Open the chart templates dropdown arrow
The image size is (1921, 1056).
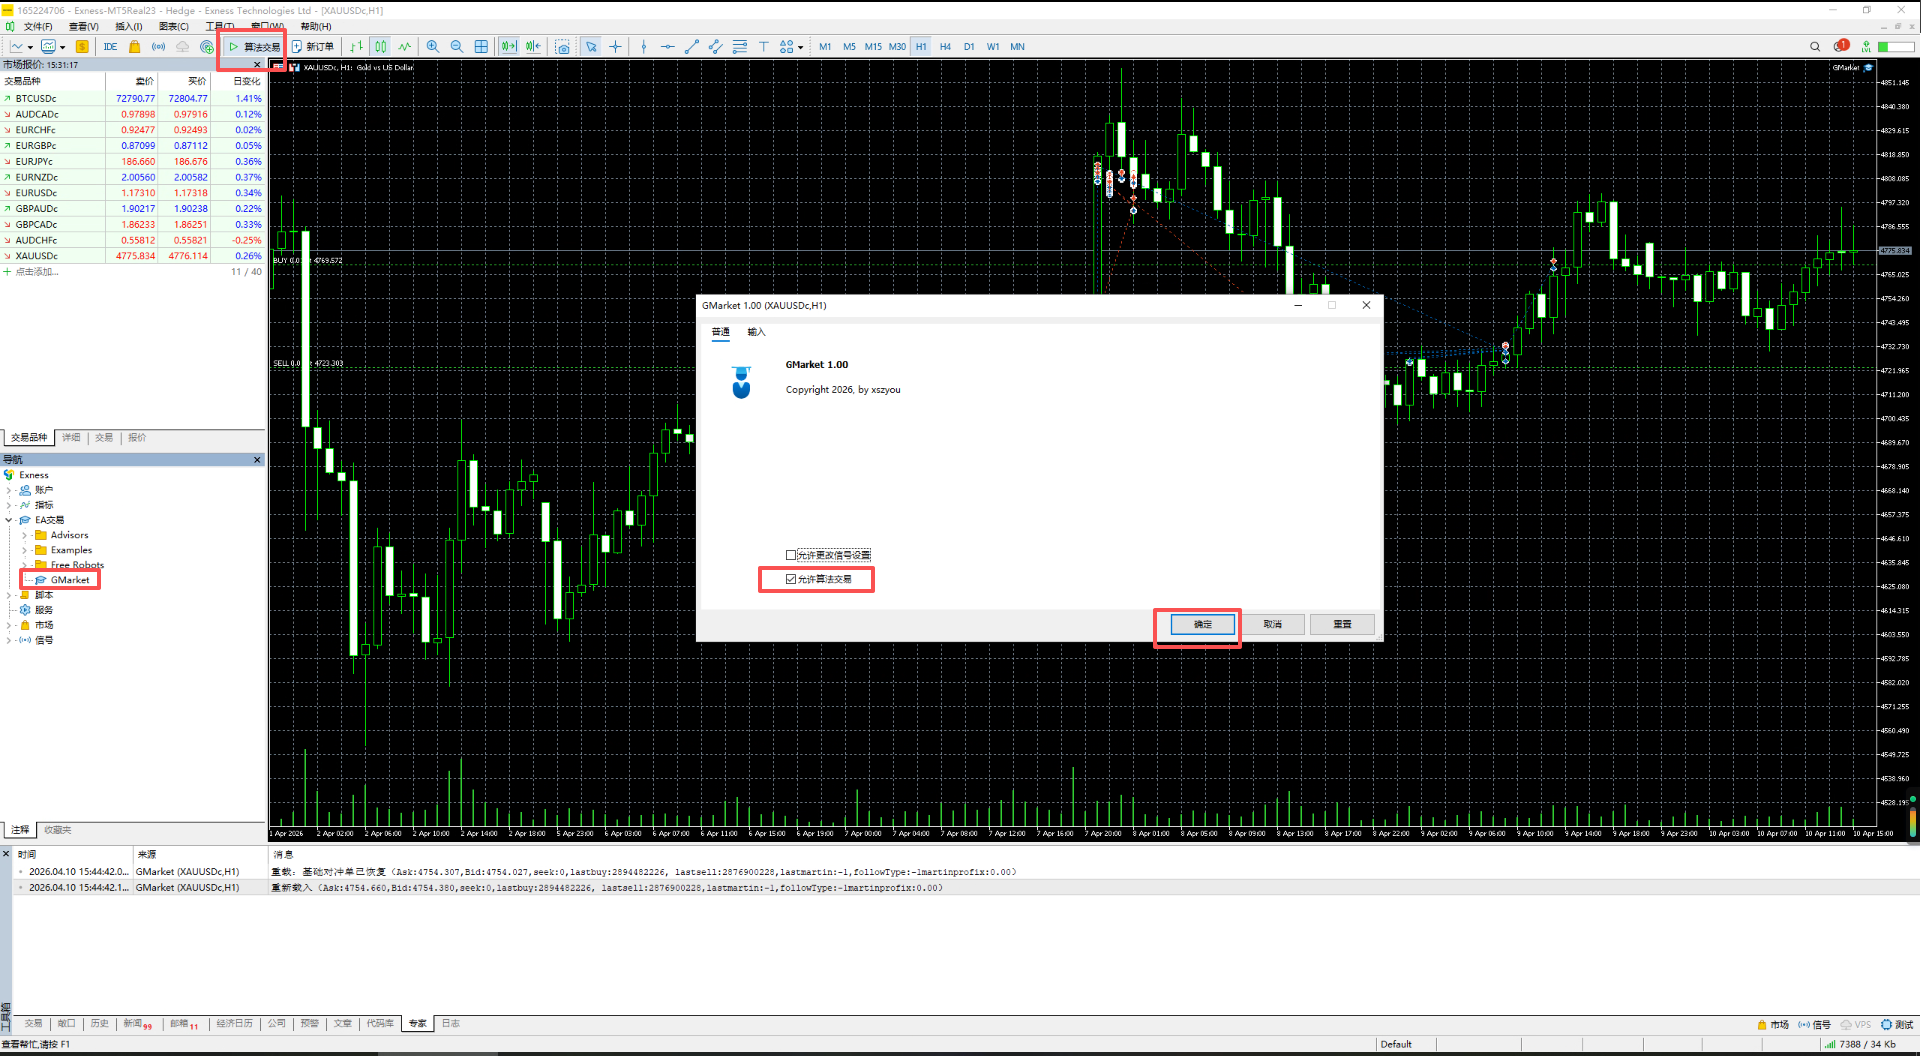click(62, 47)
